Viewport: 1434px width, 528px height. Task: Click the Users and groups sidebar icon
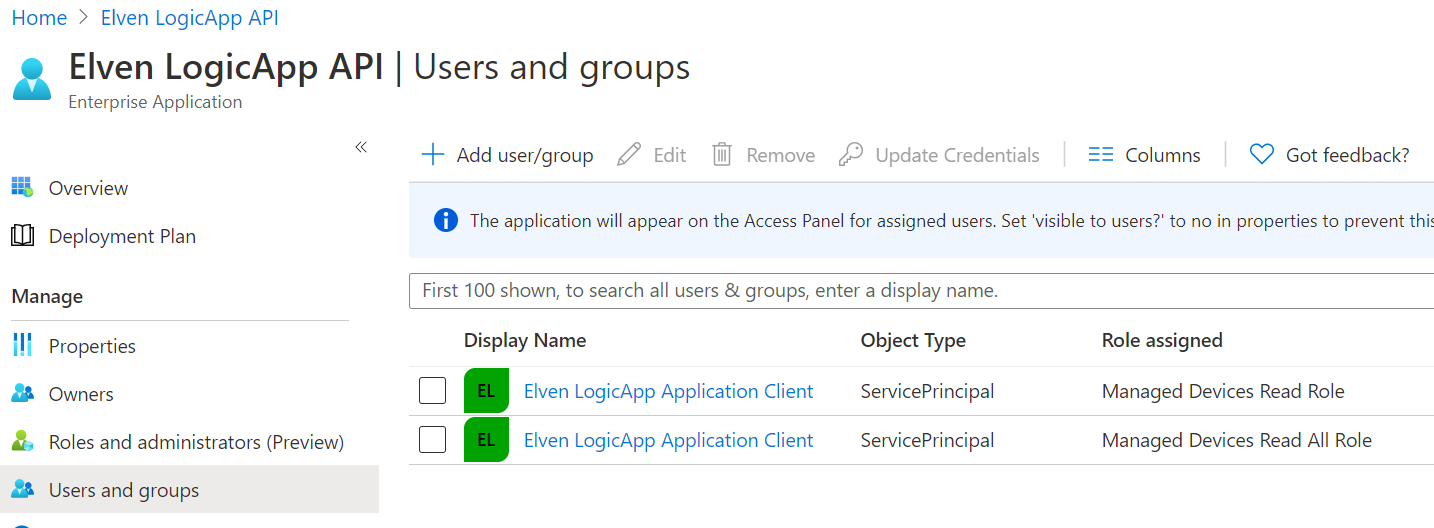tap(22, 490)
